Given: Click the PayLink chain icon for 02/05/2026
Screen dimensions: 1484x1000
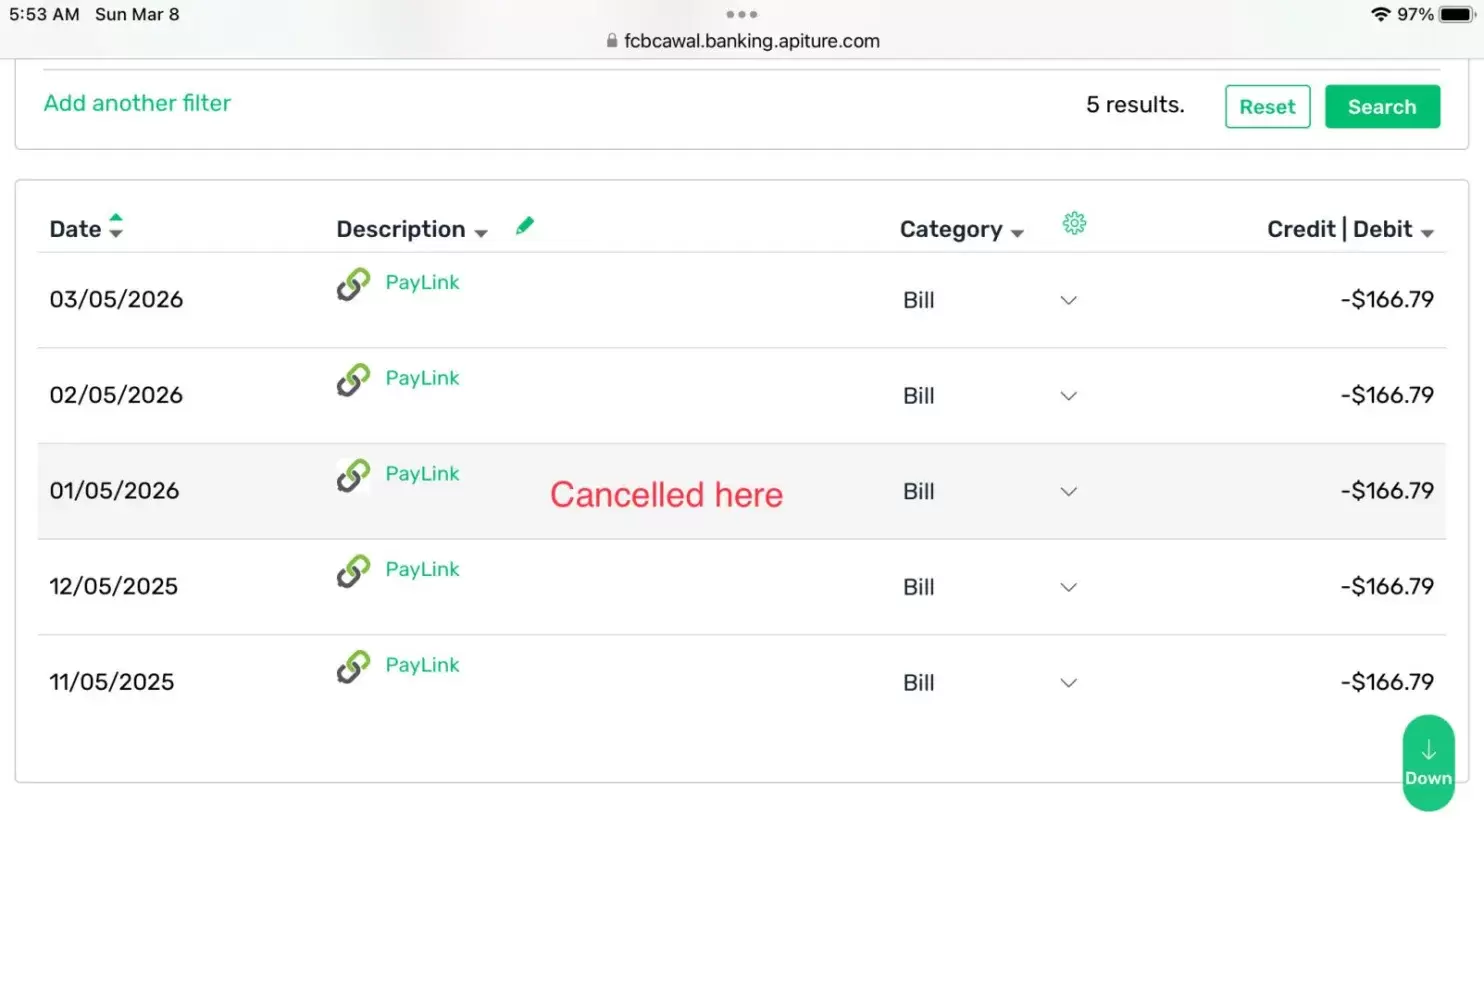Looking at the screenshot, I should [x=353, y=380].
